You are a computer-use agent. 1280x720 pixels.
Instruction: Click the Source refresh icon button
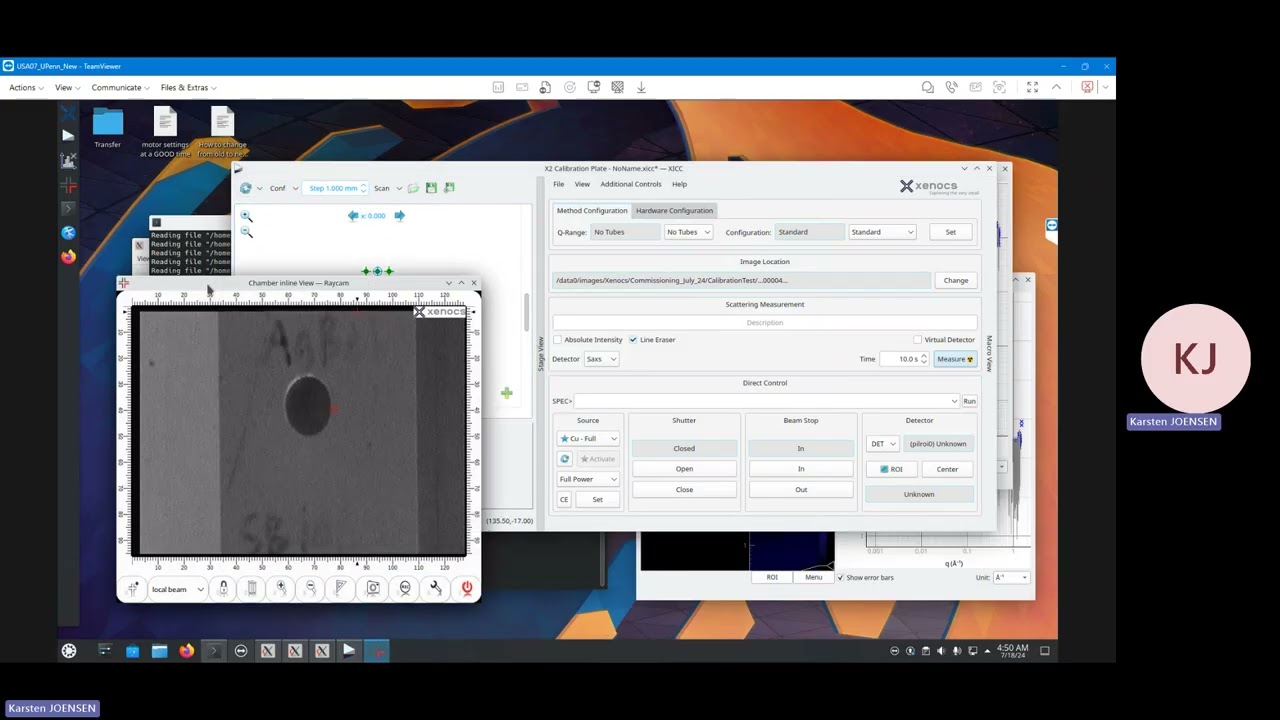[x=564, y=459]
